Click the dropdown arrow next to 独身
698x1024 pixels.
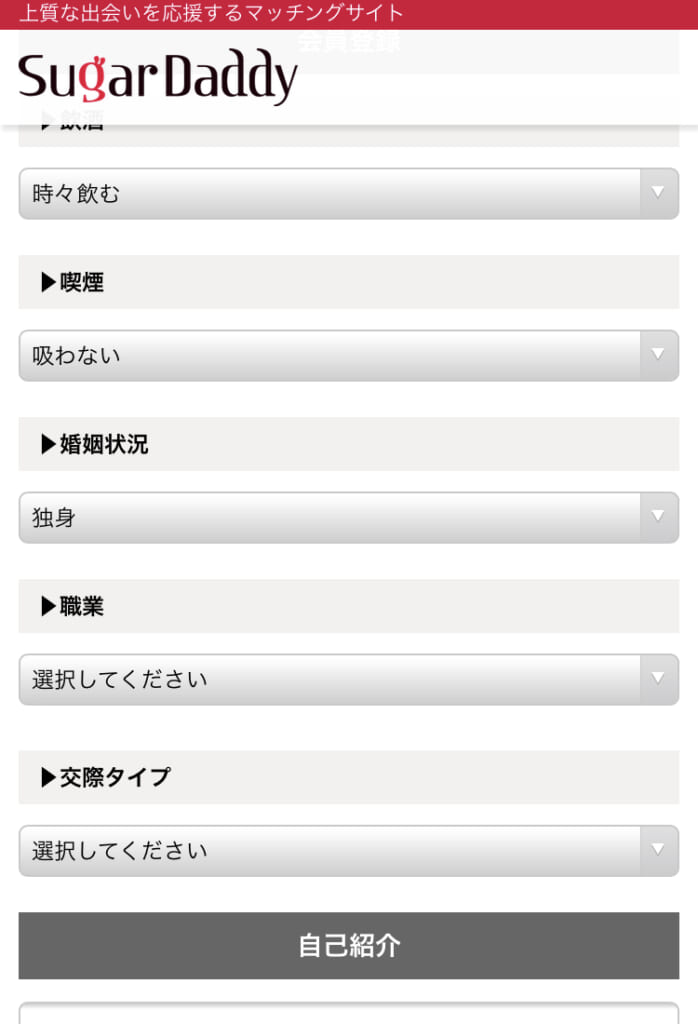point(657,517)
